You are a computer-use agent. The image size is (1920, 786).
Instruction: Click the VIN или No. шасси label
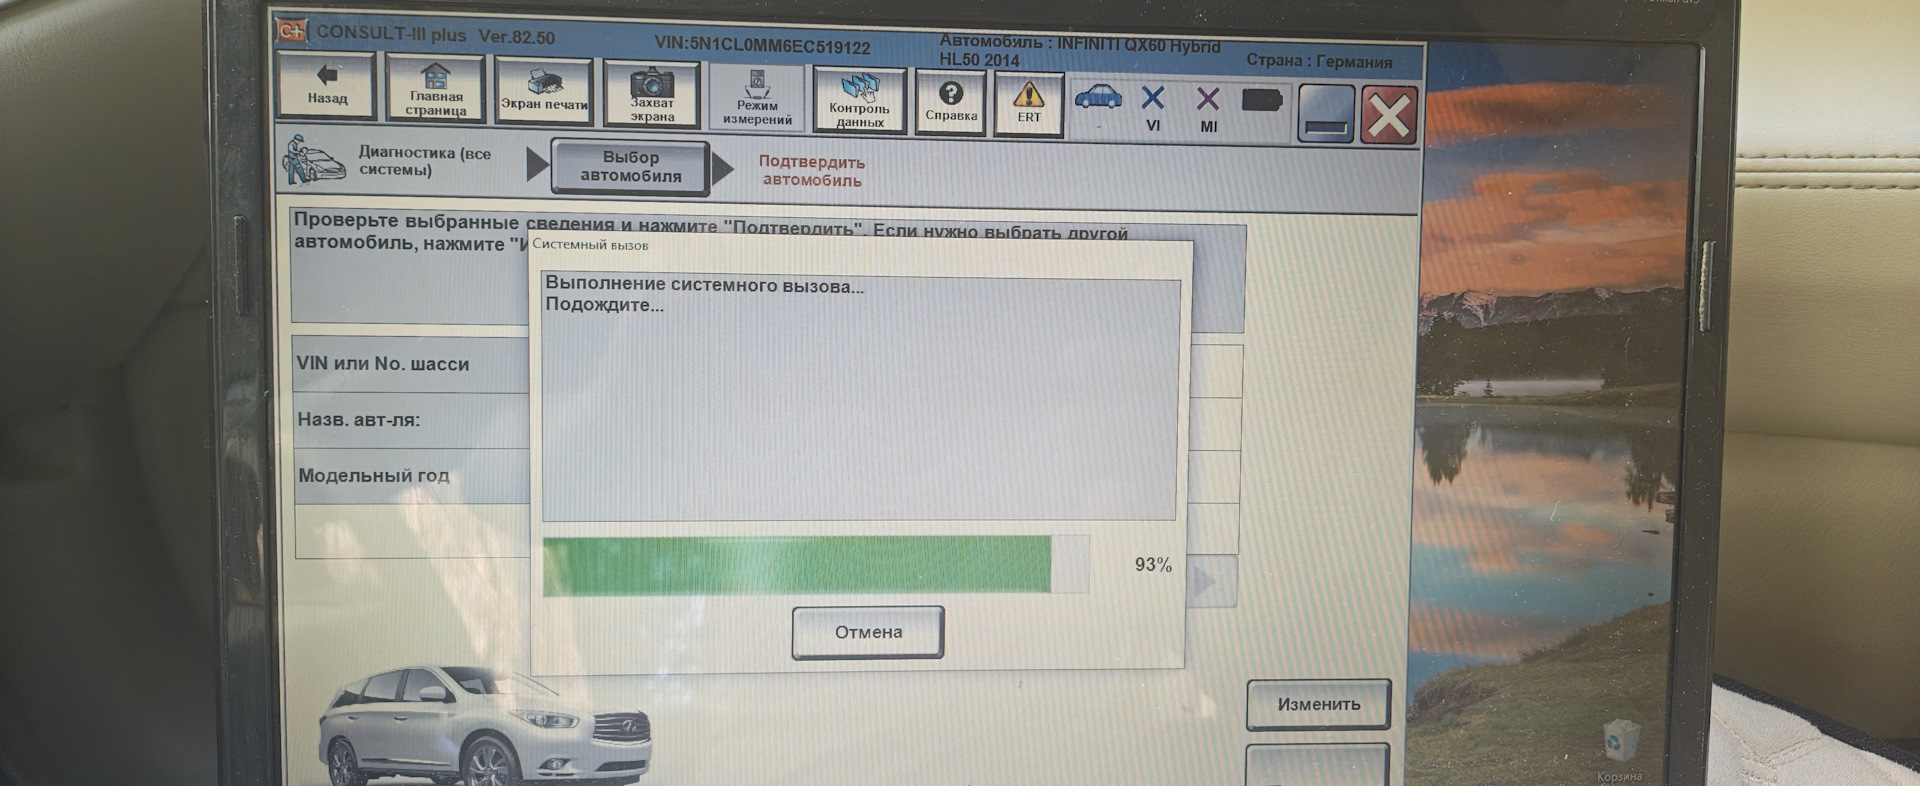(x=382, y=364)
